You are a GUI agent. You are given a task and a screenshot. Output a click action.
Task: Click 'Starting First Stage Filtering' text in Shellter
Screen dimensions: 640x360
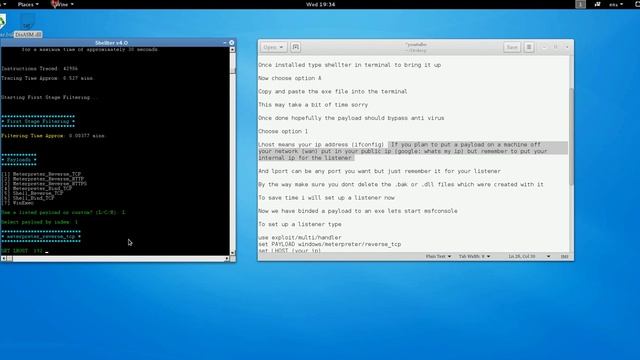[x=50, y=98]
